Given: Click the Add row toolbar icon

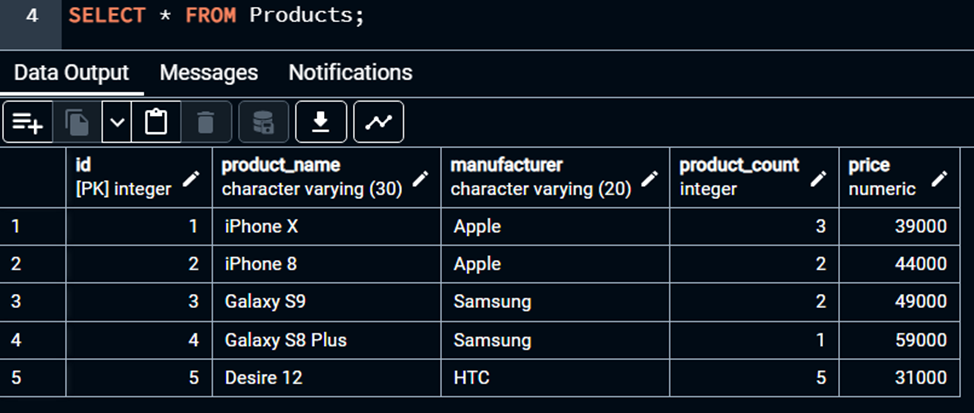Looking at the screenshot, I should (27, 122).
